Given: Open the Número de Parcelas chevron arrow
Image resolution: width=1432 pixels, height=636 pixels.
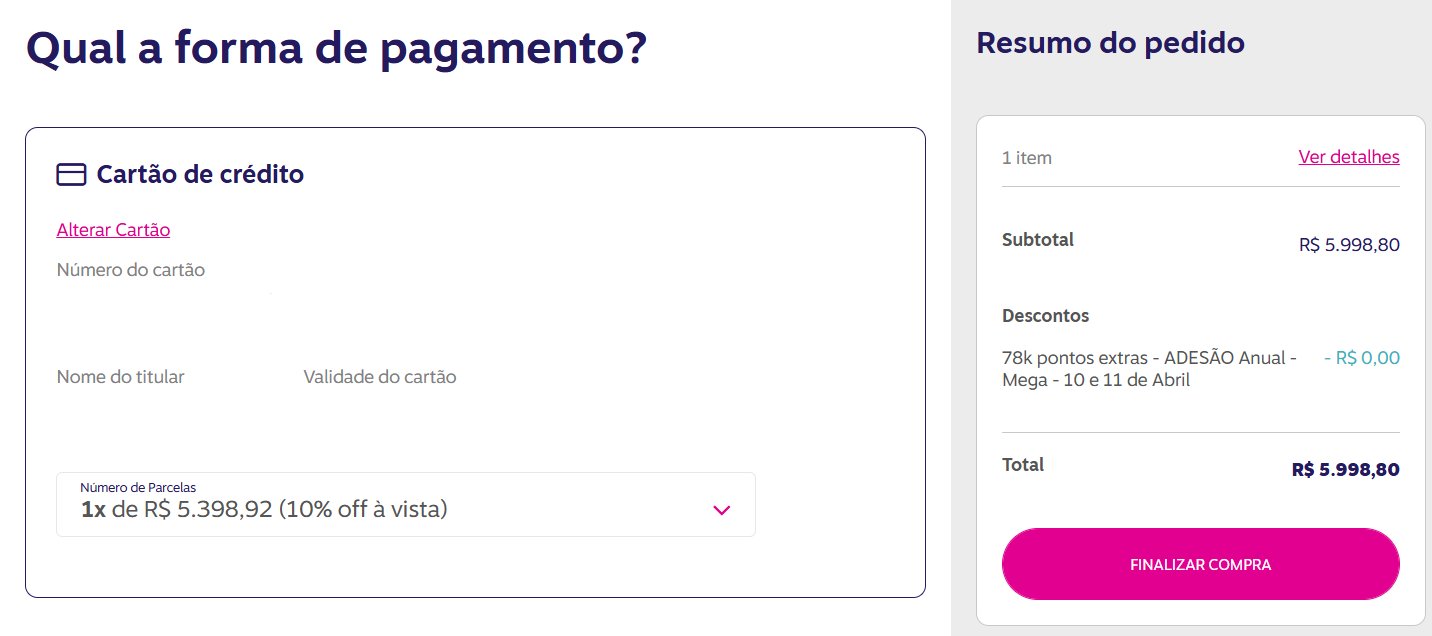Looking at the screenshot, I should click(x=722, y=510).
